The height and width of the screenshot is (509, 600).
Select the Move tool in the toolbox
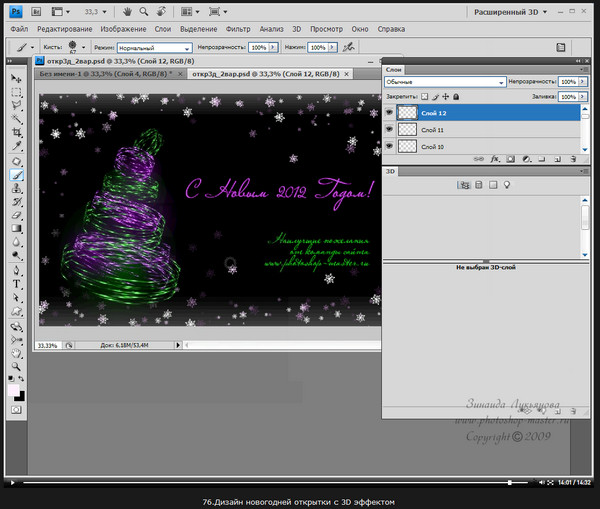click(x=17, y=78)
